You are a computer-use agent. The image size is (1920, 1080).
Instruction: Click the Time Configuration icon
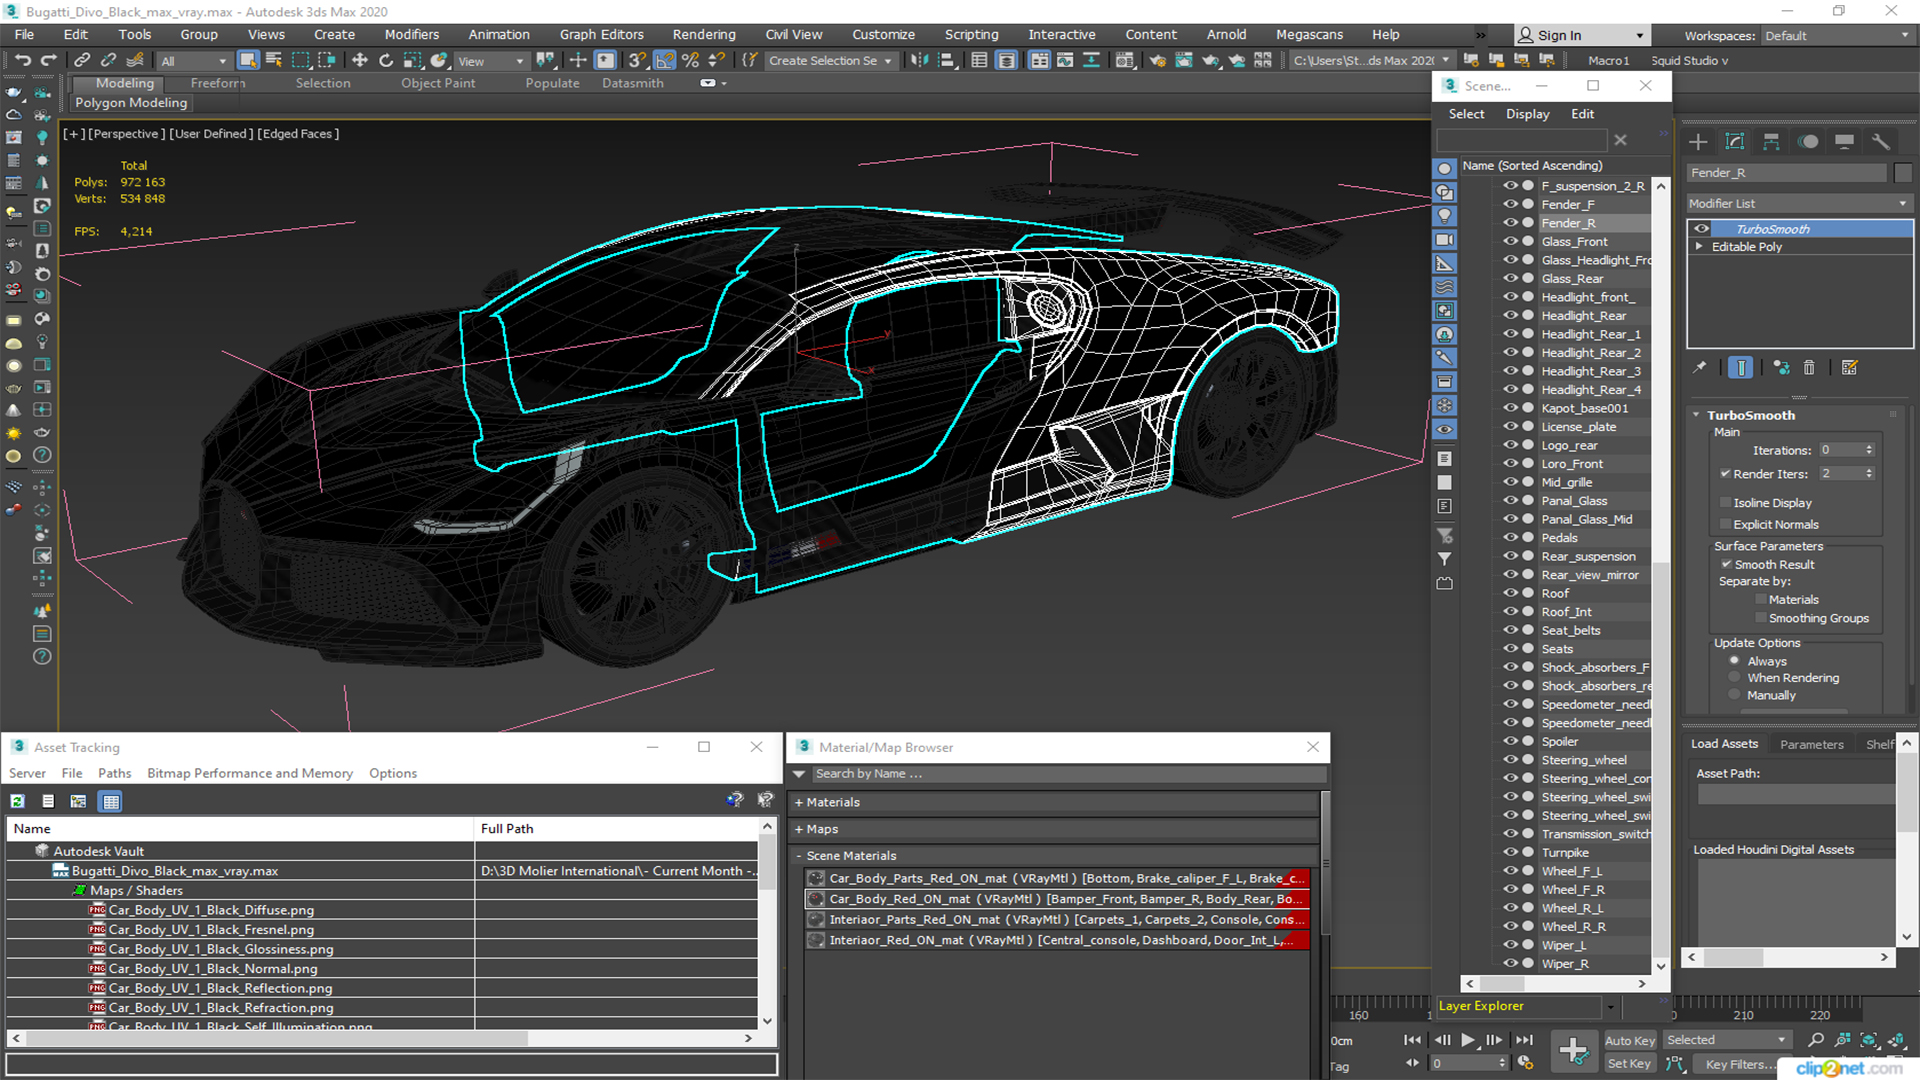1525,1063
